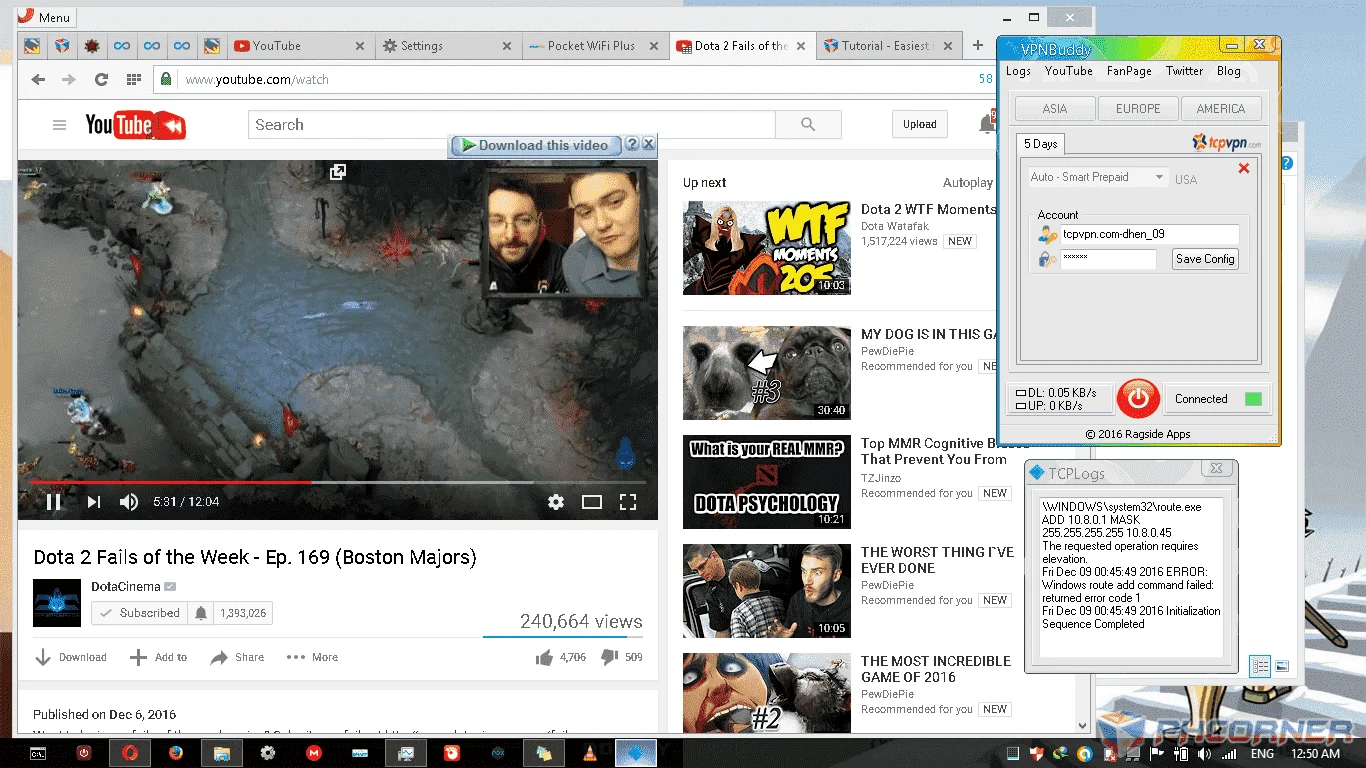Toggle the channel notification bell beside Subscribed
The image size is (1366, 768).
pyautogui.click(x=201, y=613)
